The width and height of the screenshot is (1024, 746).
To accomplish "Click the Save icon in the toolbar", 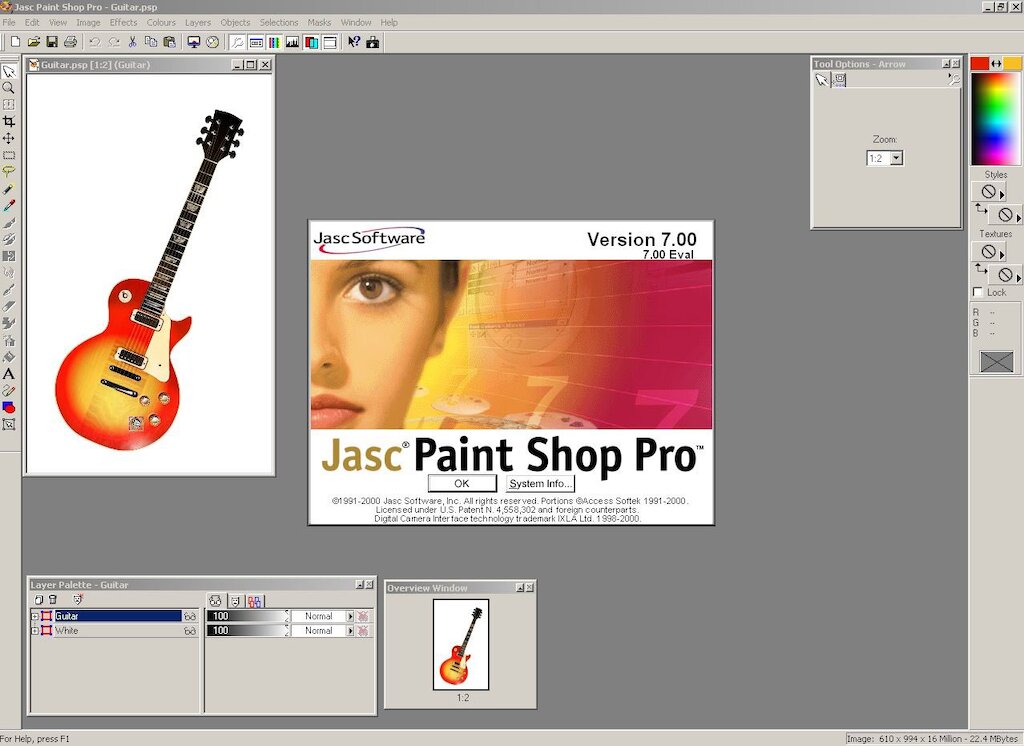I will 52,42.
